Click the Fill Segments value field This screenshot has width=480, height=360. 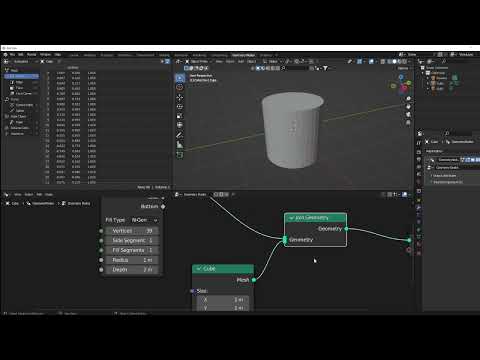coord(132,250)
